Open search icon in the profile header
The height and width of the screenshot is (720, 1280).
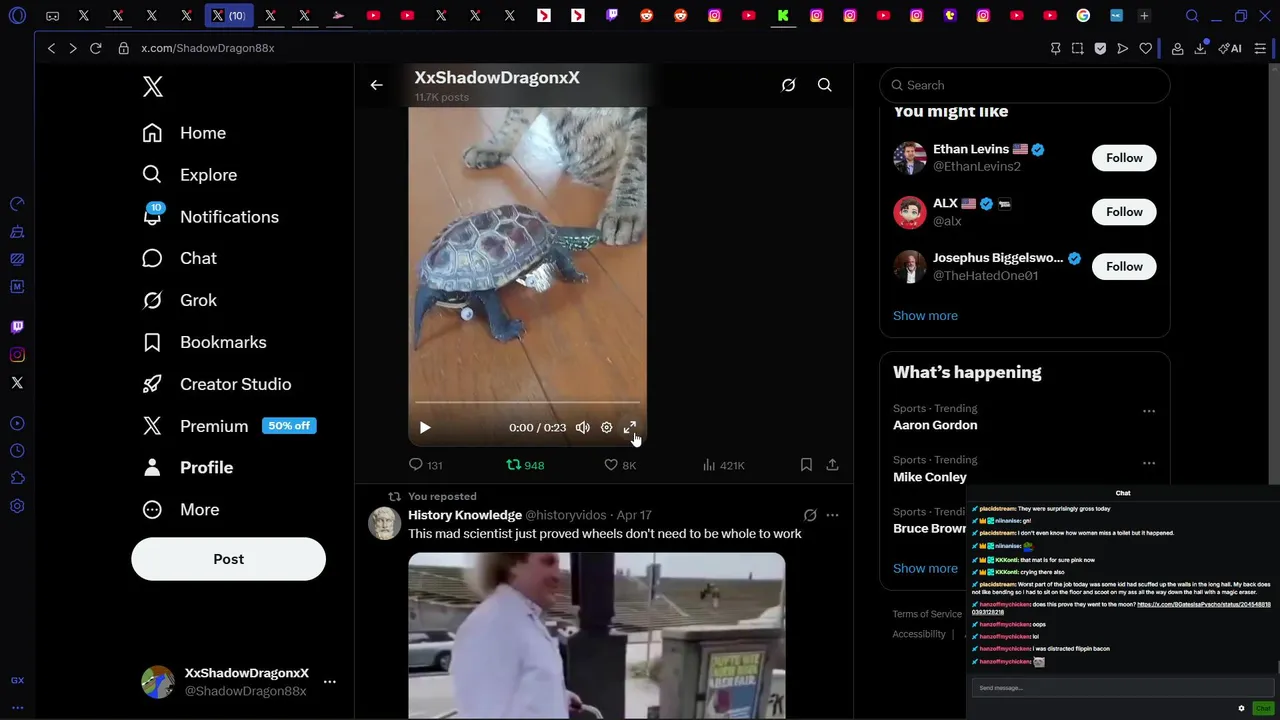[824, 85]
